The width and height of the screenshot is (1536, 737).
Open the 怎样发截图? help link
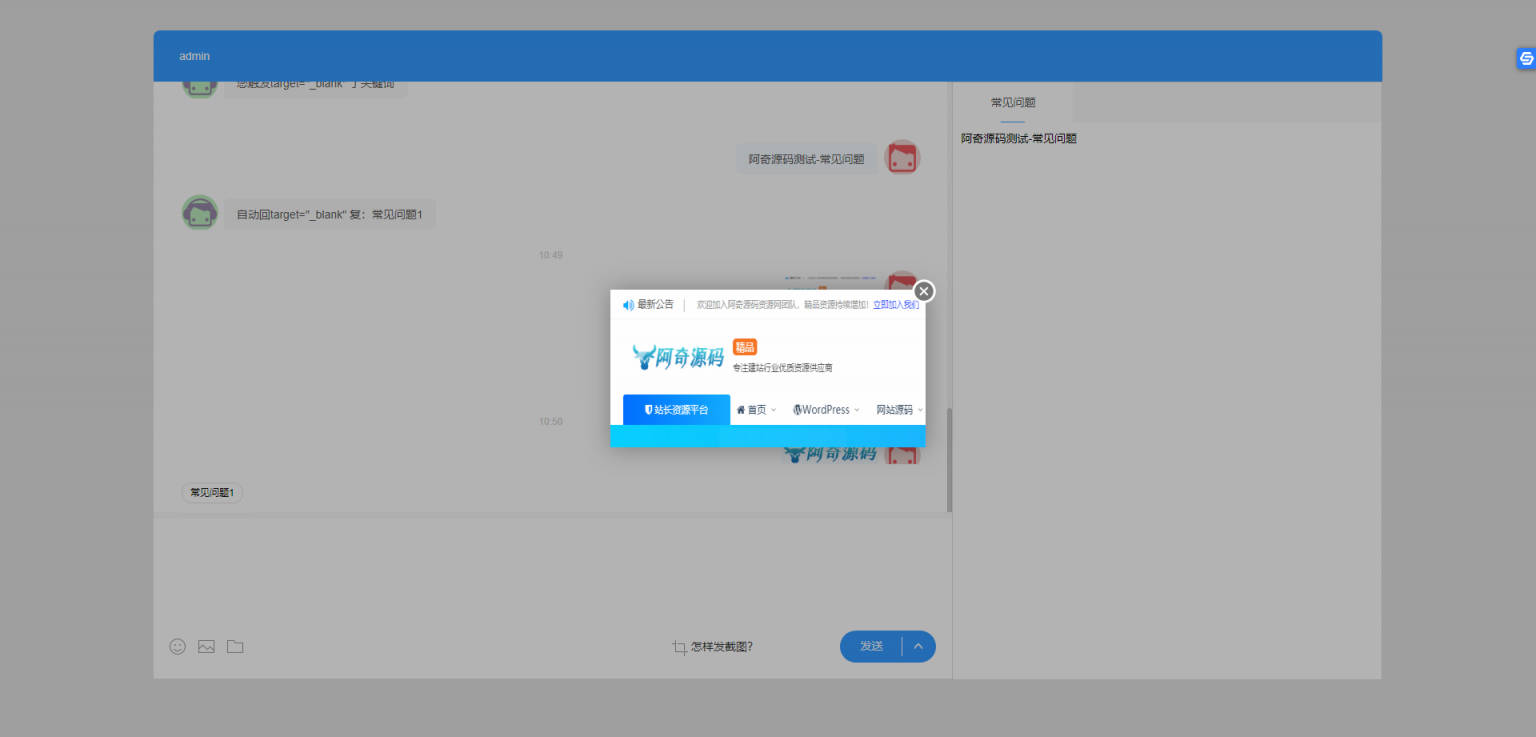coord(722,647)
